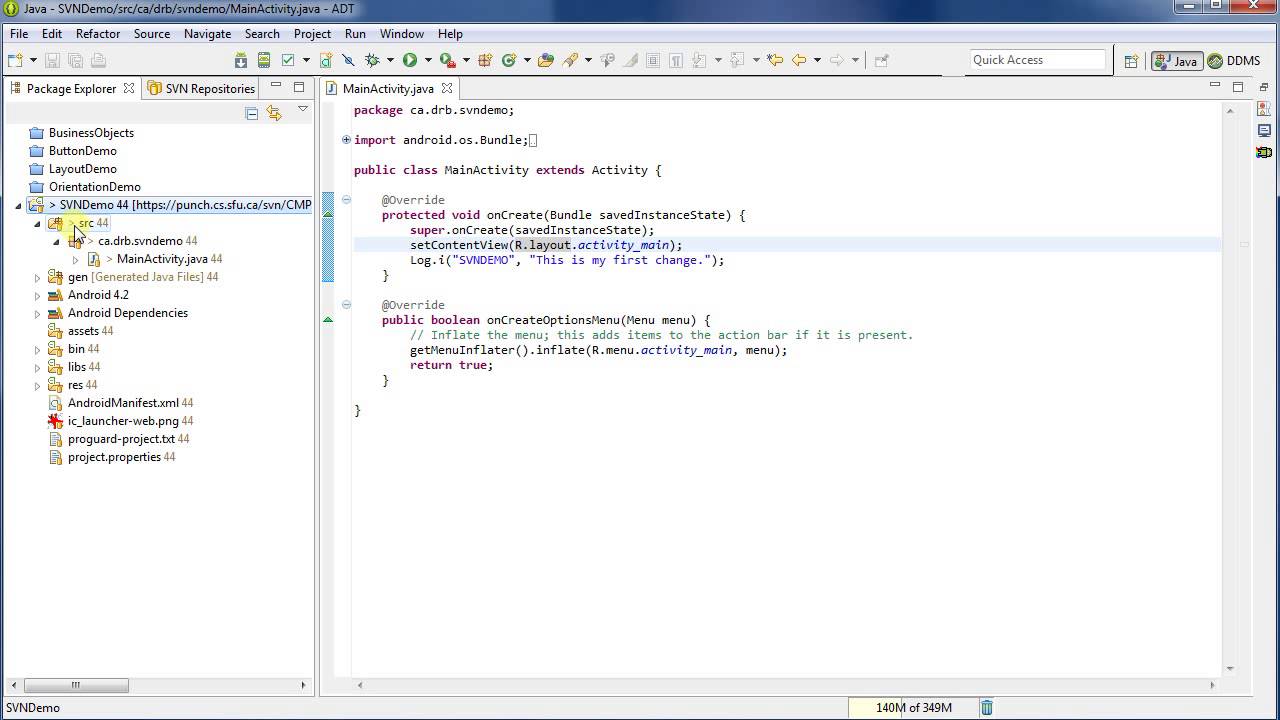Expand the gen Generated Java Files folder
The width and height of the screenshot is (1280, 720).
pos(37,278)
